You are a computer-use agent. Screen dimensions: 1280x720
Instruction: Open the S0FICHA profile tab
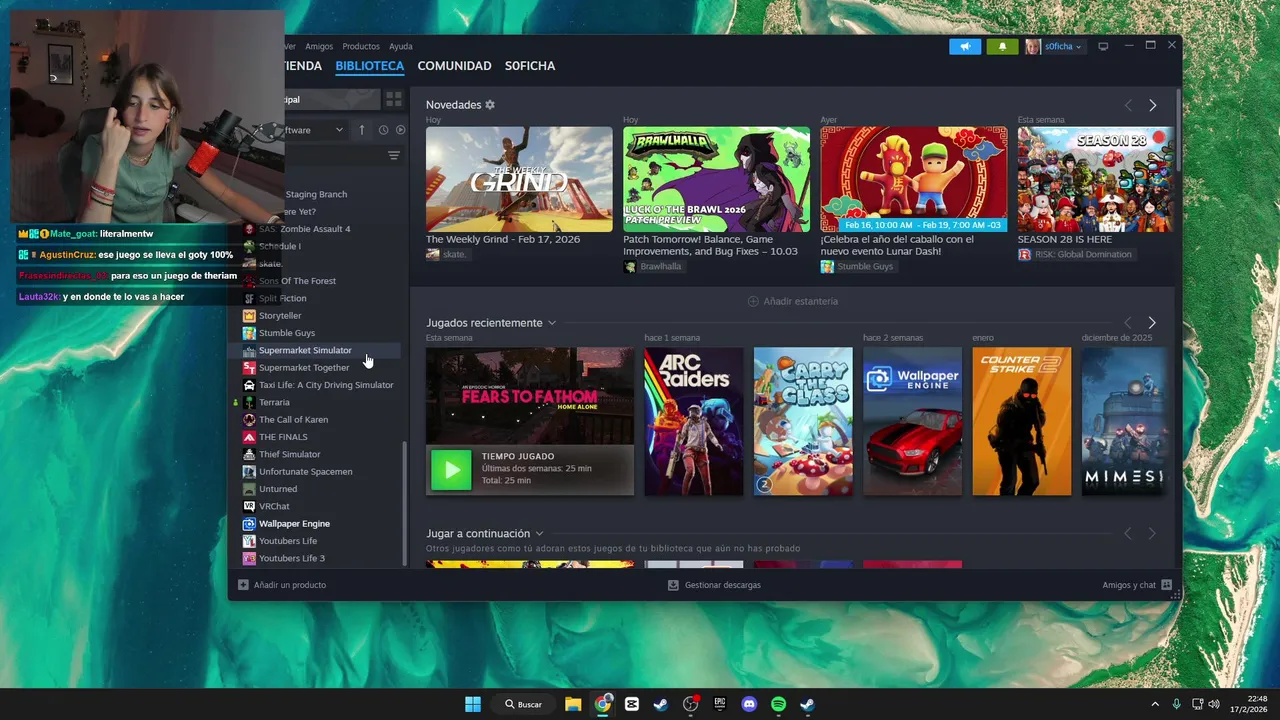530,66
